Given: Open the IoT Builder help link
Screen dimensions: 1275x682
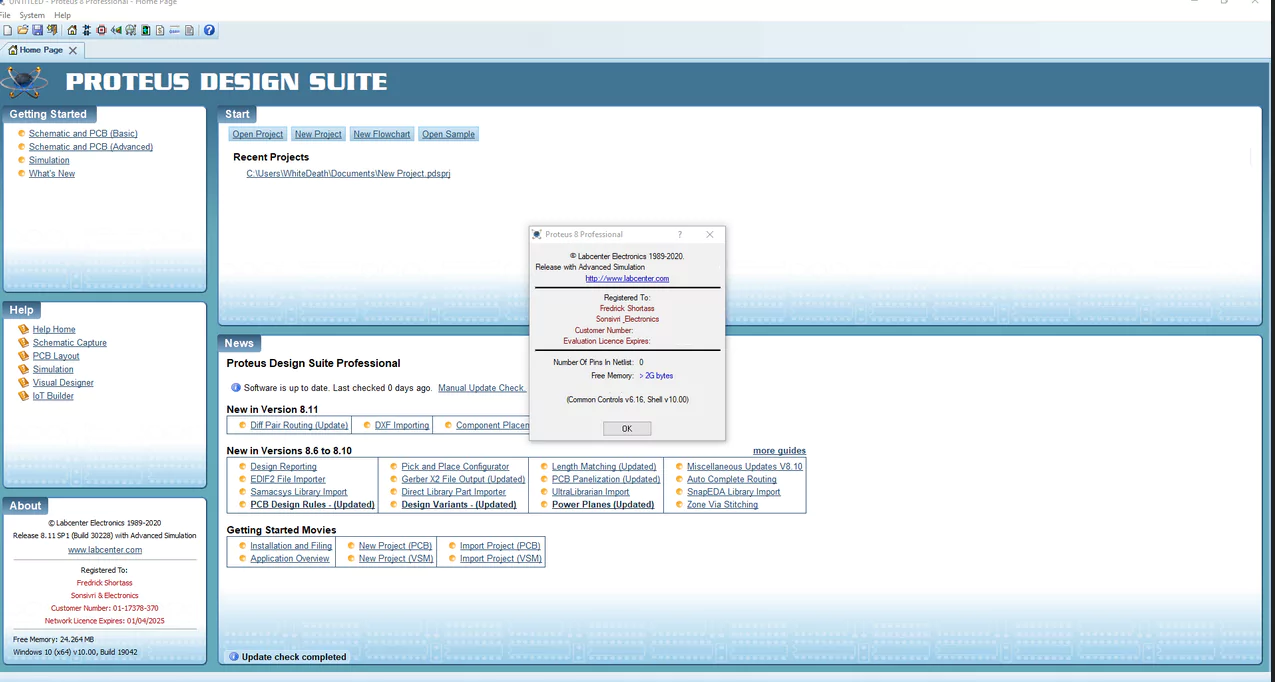Looking at the screenshot, I should [x=53, y=396].
